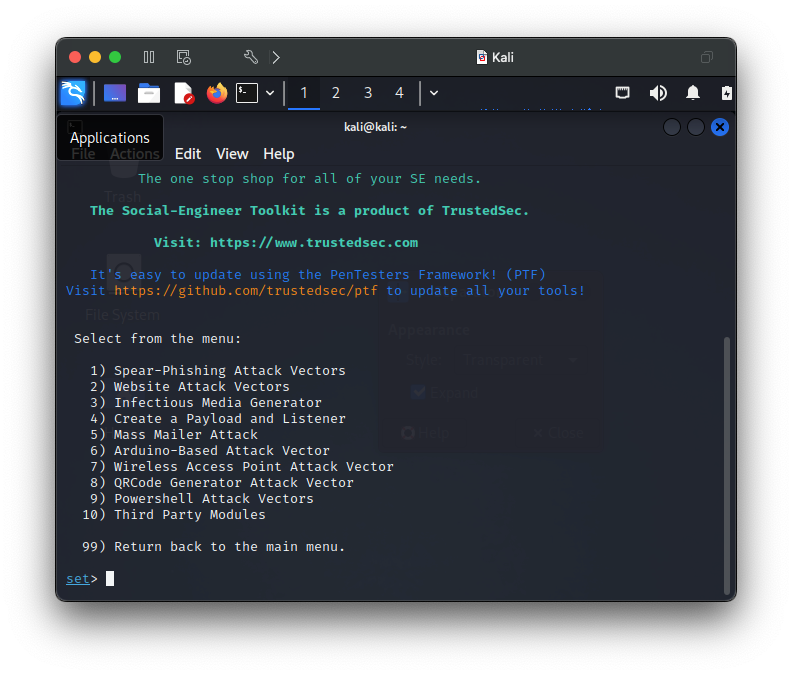Open the volume speaker icon

coord(658,93)
